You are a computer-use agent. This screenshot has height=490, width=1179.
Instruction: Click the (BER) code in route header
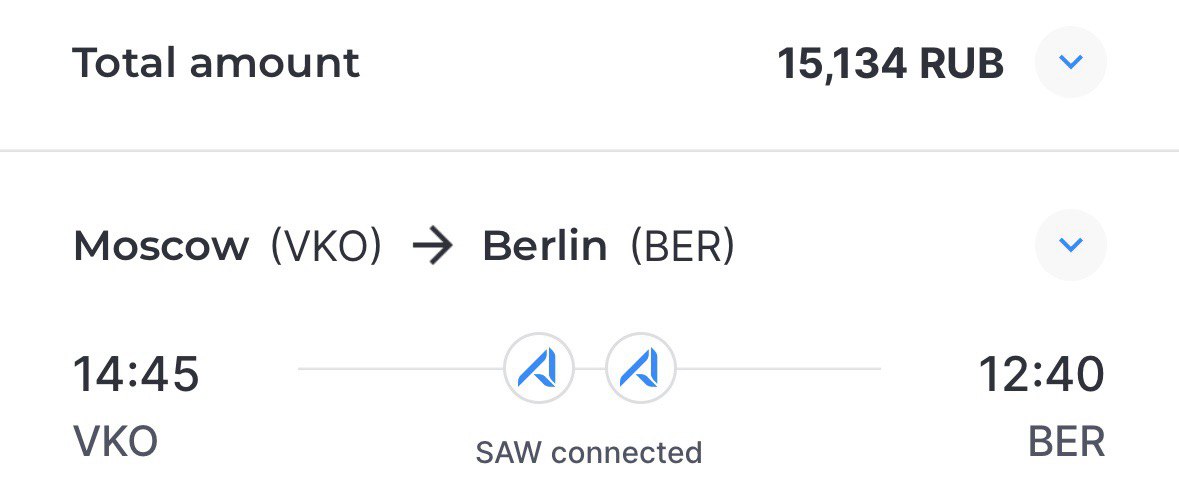681,247
